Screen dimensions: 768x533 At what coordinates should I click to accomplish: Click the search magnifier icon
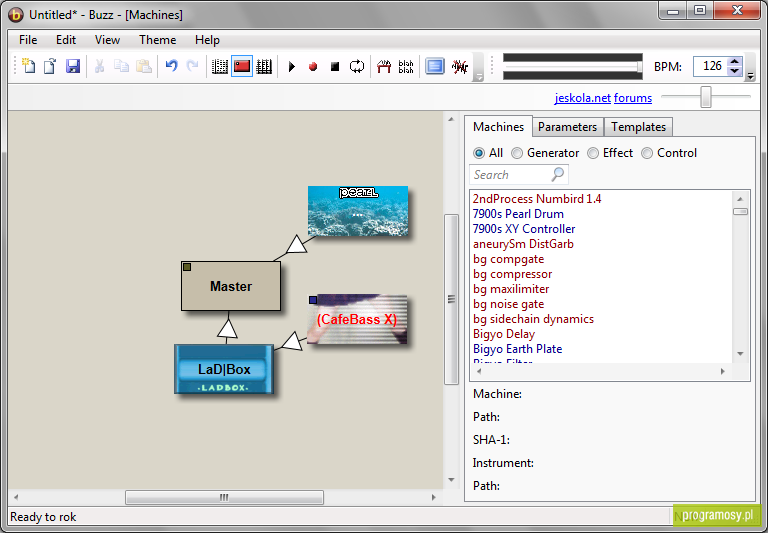(x=558, y=174)
